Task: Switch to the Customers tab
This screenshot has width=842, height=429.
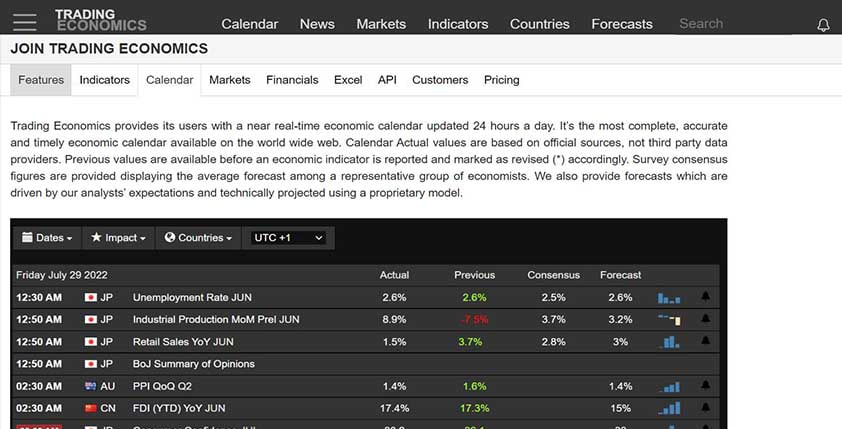Action: (x=440, y=80)
